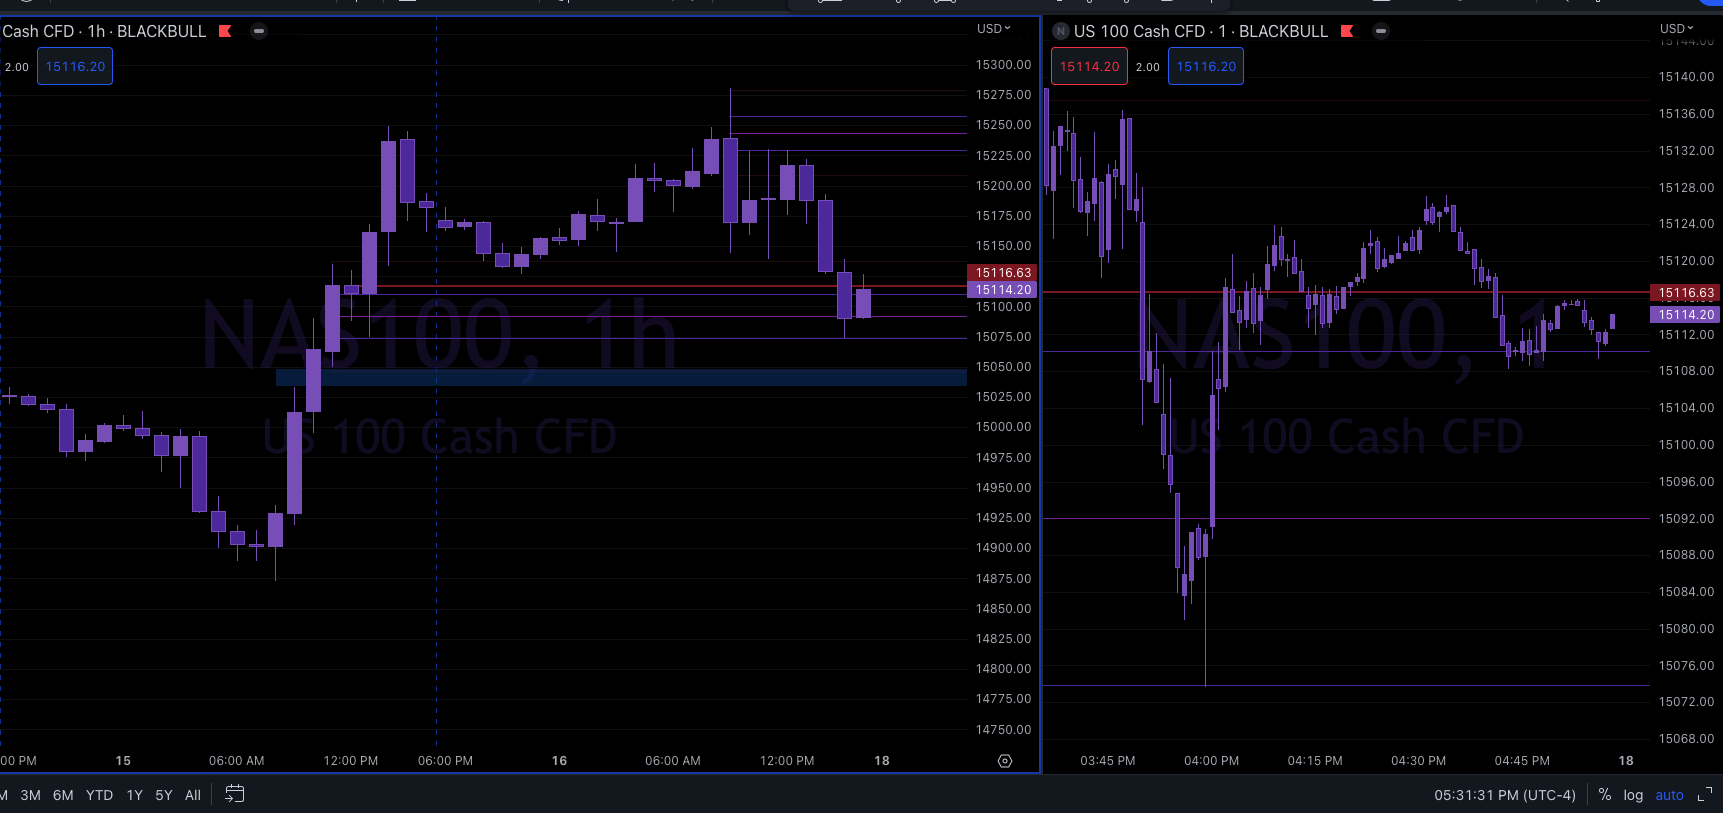
Task: Click the 15300.00 label on left price axis
Action: [1003, 65]
